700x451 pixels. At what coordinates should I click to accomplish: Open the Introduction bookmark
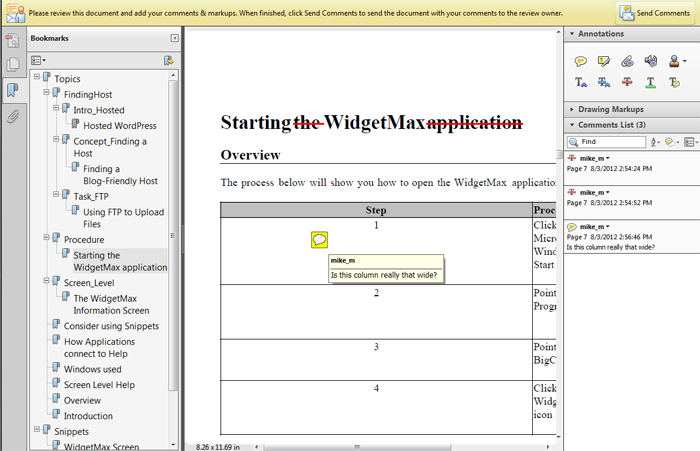pyautogui.click(x=88, y=416)
